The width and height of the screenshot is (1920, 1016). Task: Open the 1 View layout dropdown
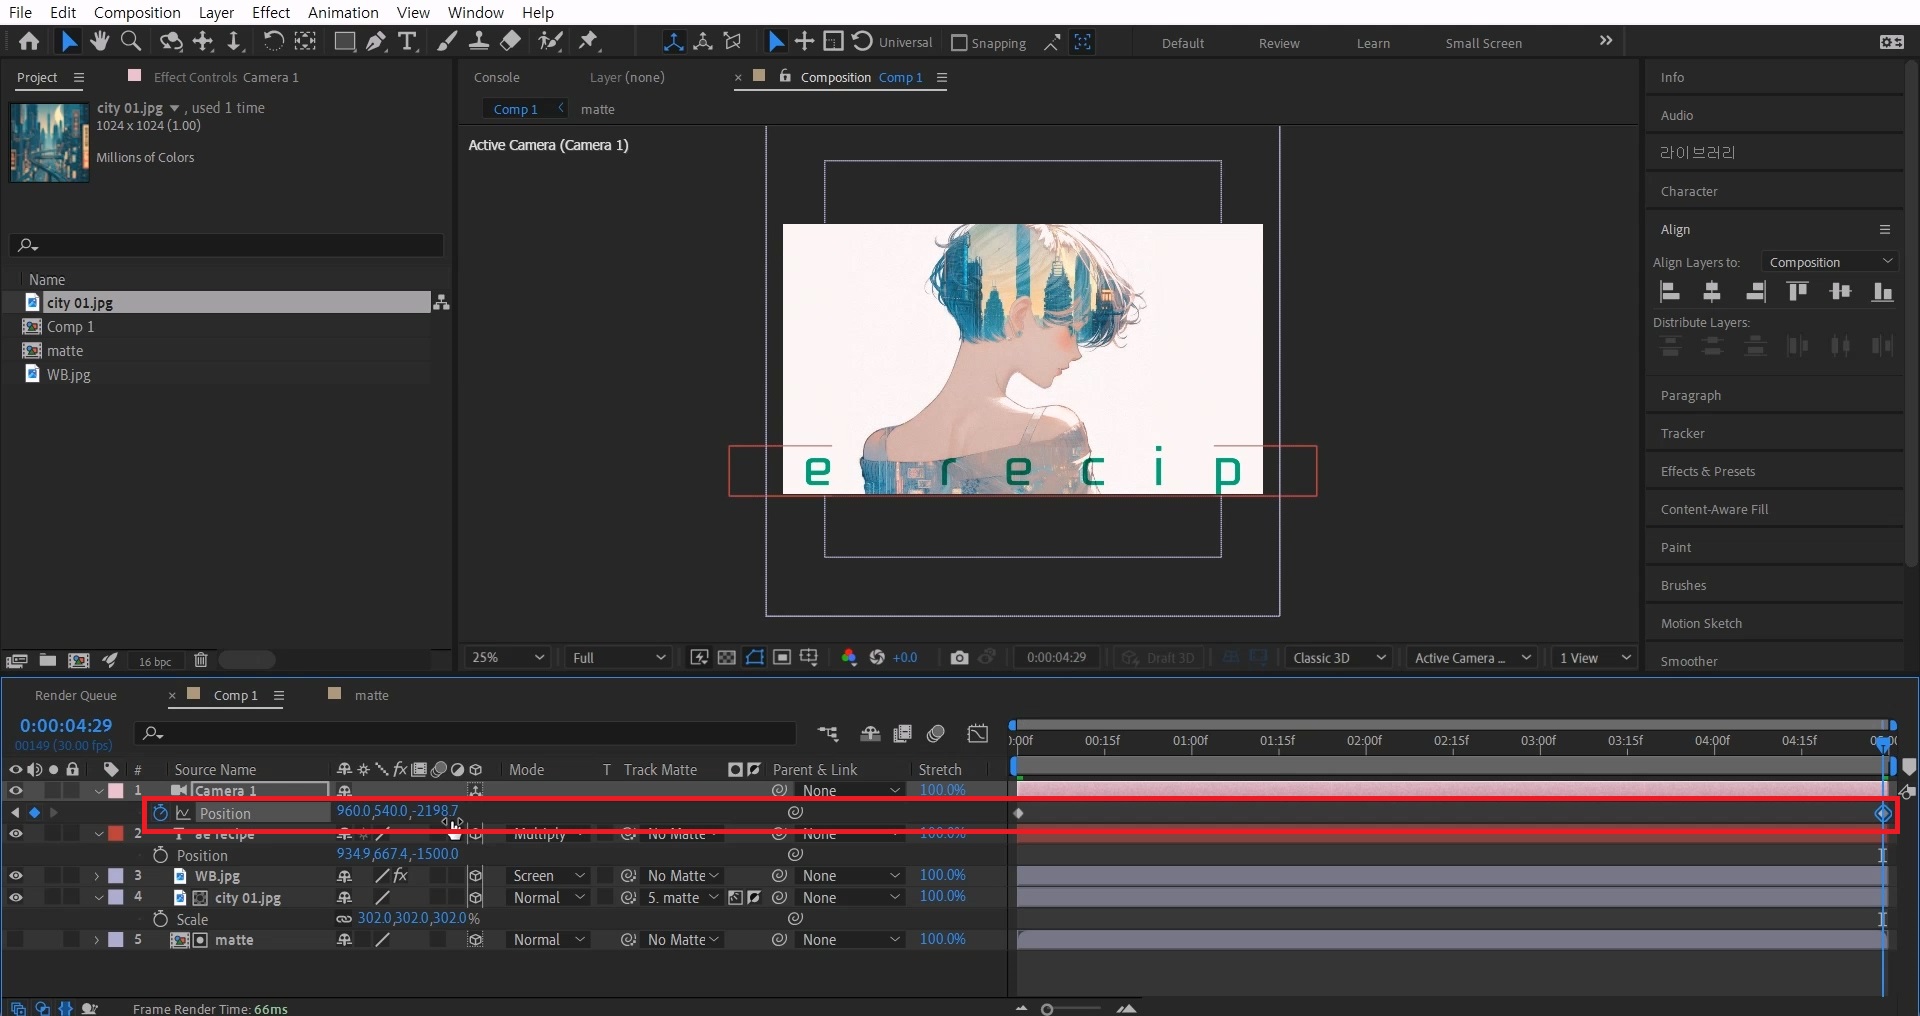point(1594,657)
